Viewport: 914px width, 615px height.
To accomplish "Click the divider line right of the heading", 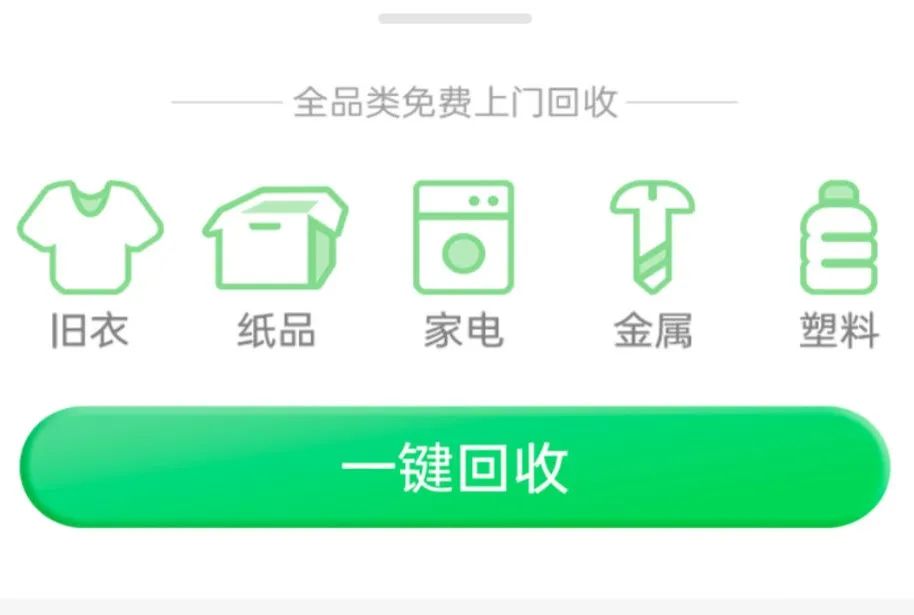I will [x=683, y=102].
